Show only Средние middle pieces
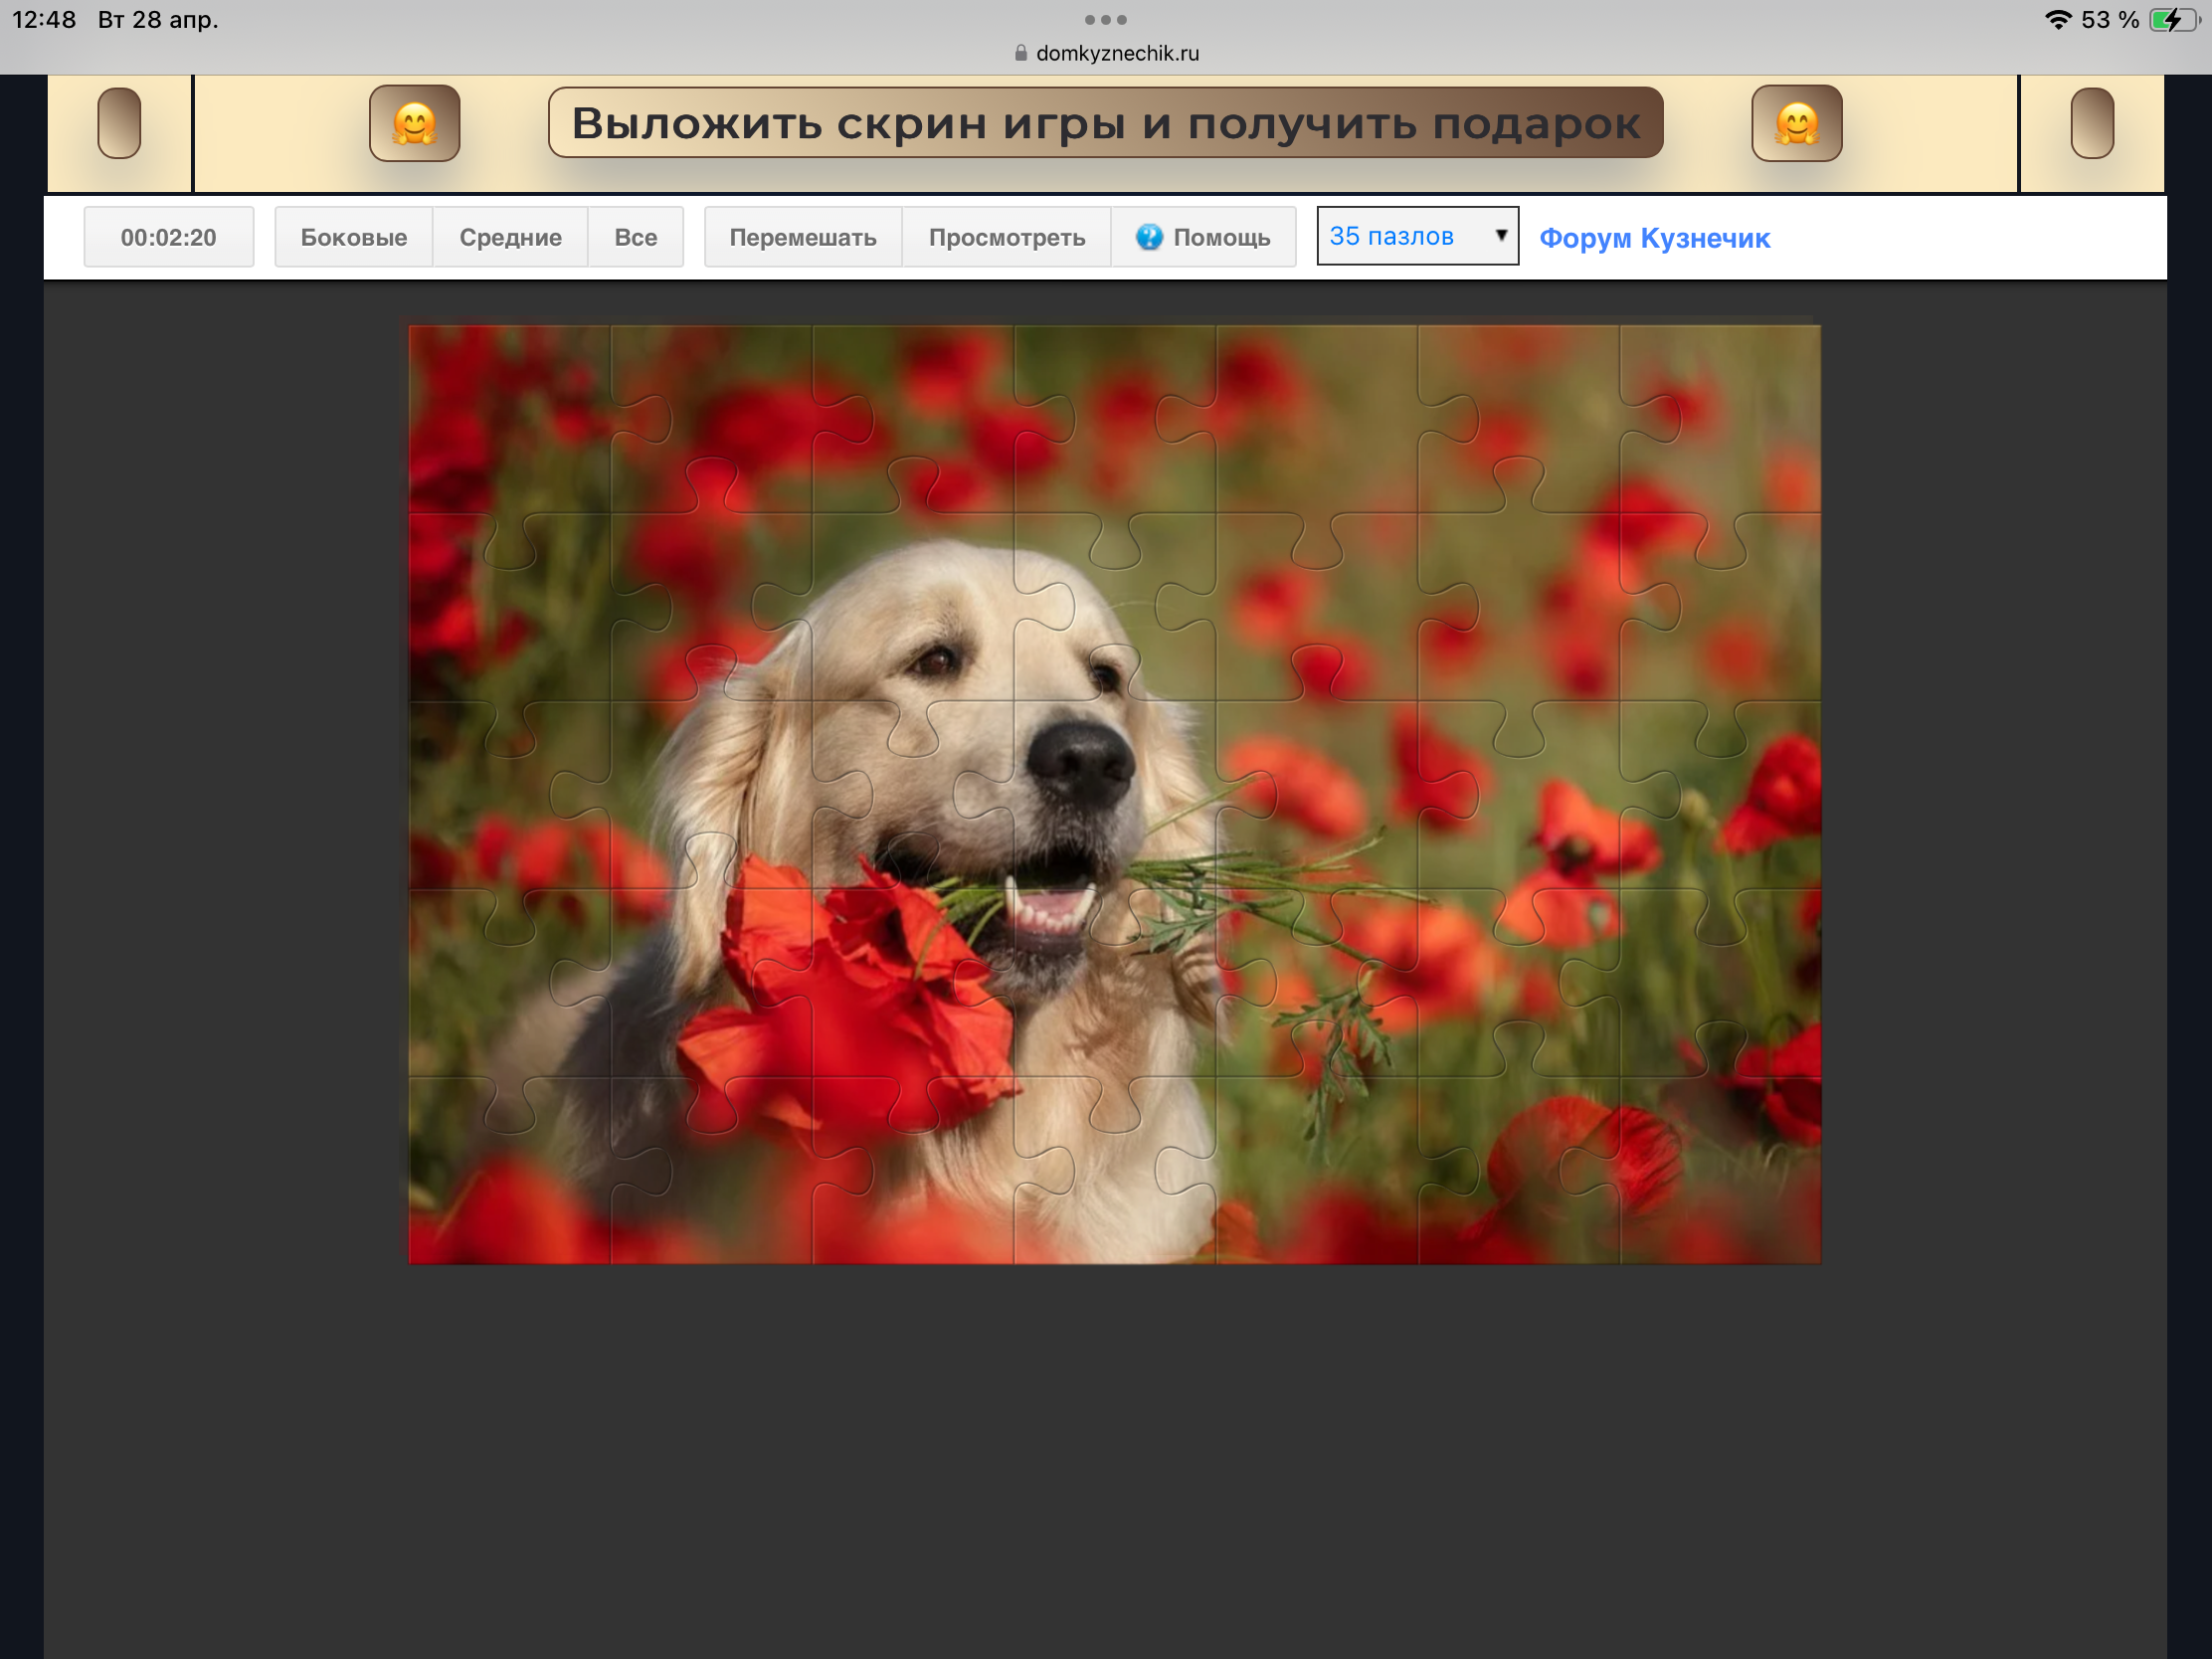Image resolution: width=2212 pixels, height=1659 pixels. 510,238
